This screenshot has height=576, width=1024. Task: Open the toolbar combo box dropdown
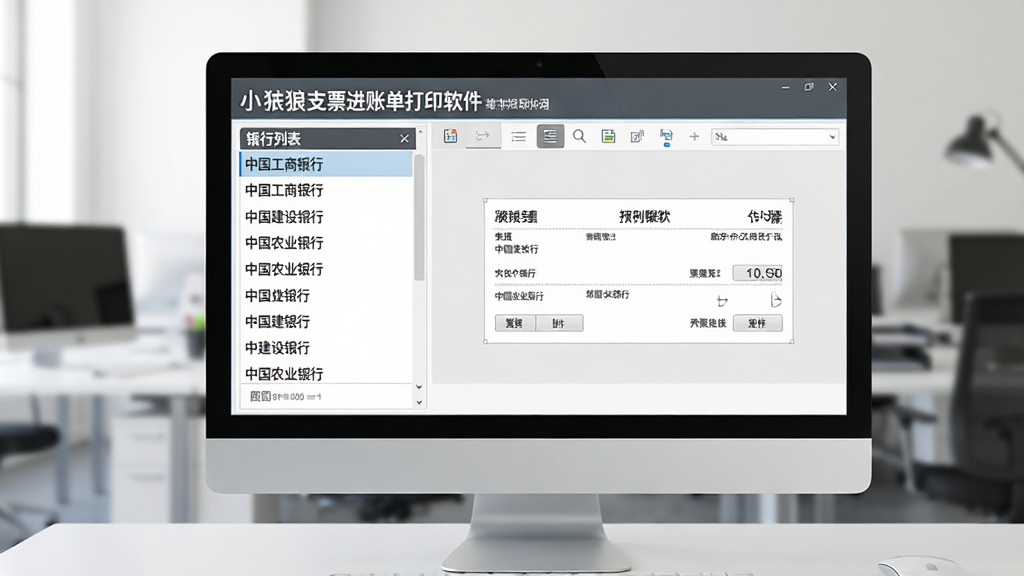[x=832, y=137]
